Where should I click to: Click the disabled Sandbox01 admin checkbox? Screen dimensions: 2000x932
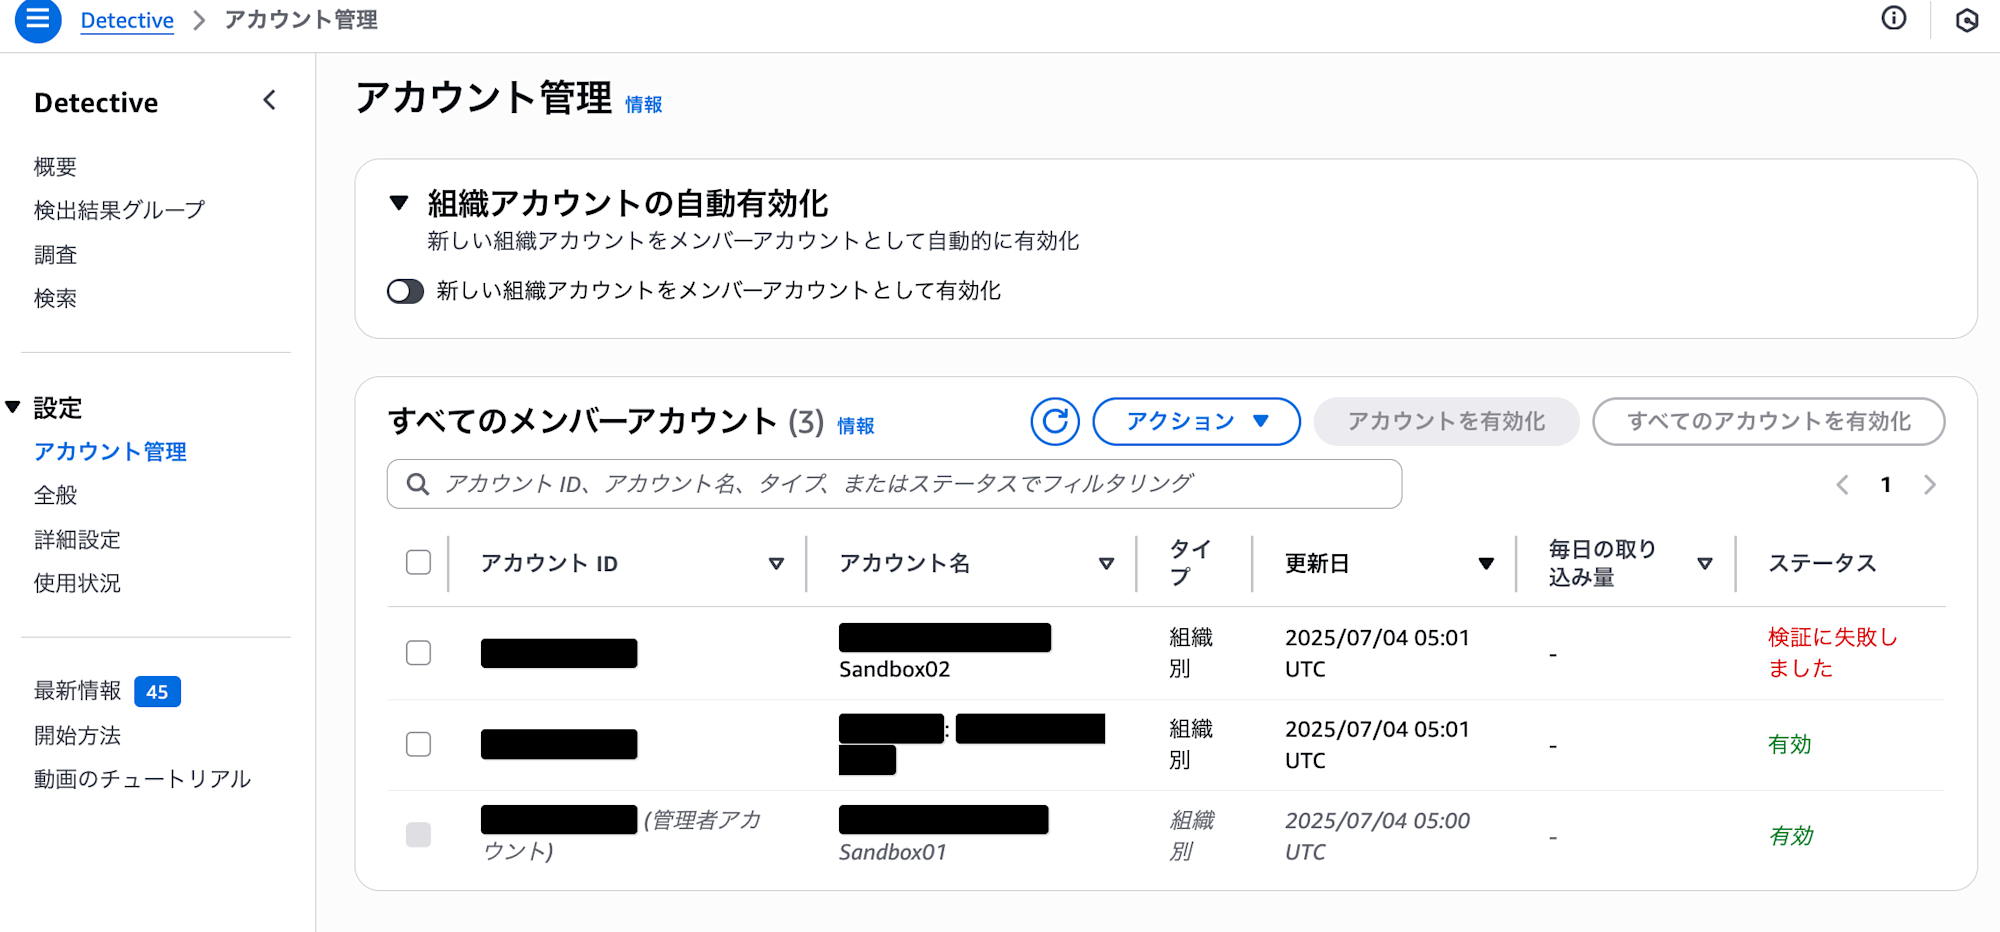pyautogui.click(x=418, y=835)
